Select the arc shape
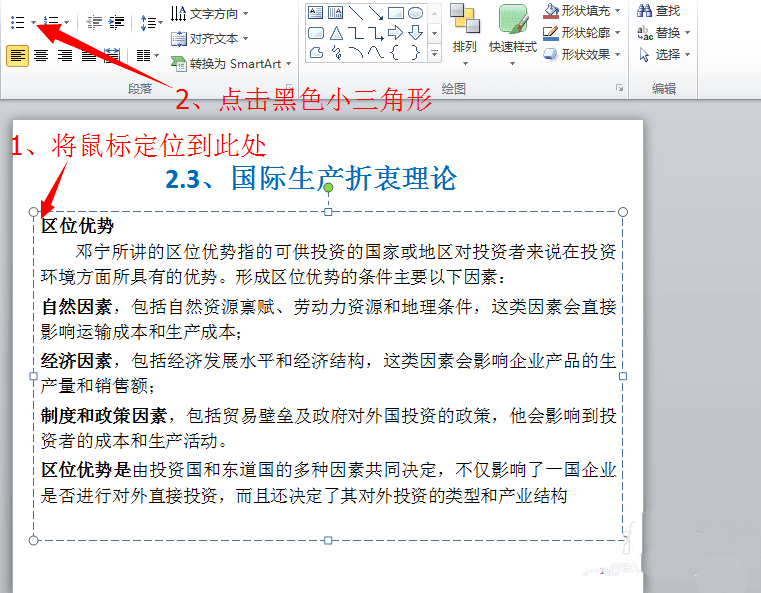The height and width of the screenshot is (593, 761). (x=356, y=52)
